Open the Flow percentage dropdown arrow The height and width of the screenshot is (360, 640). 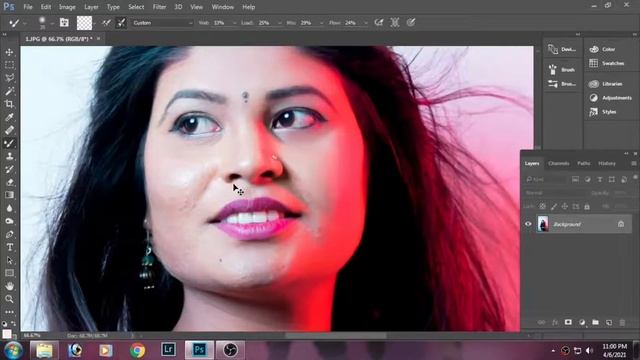pos(366,23)
